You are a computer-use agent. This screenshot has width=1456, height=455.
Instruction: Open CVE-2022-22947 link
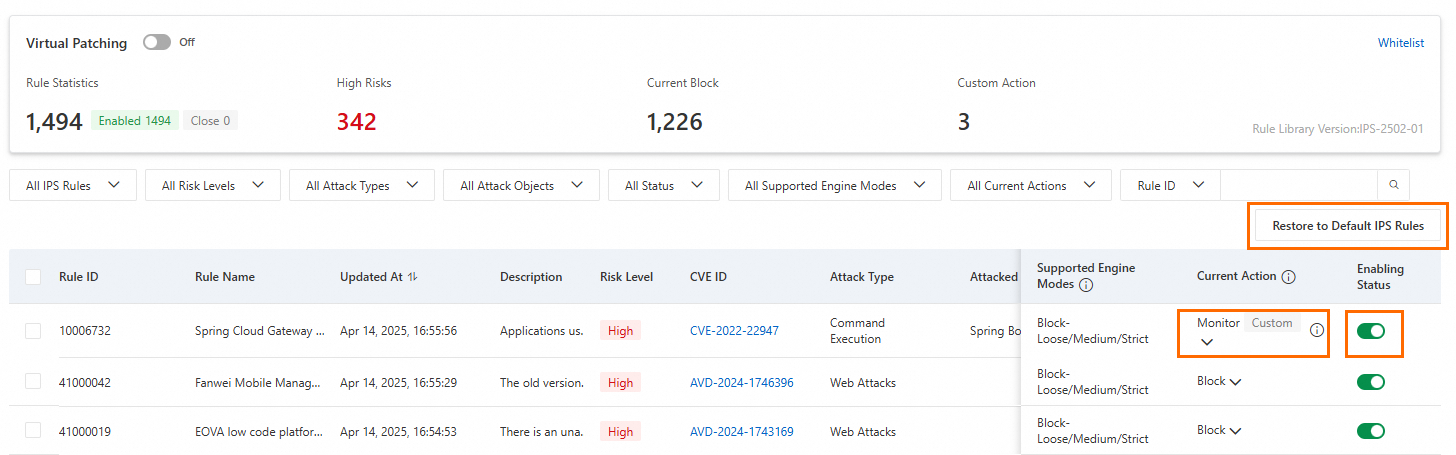[734, 331]
